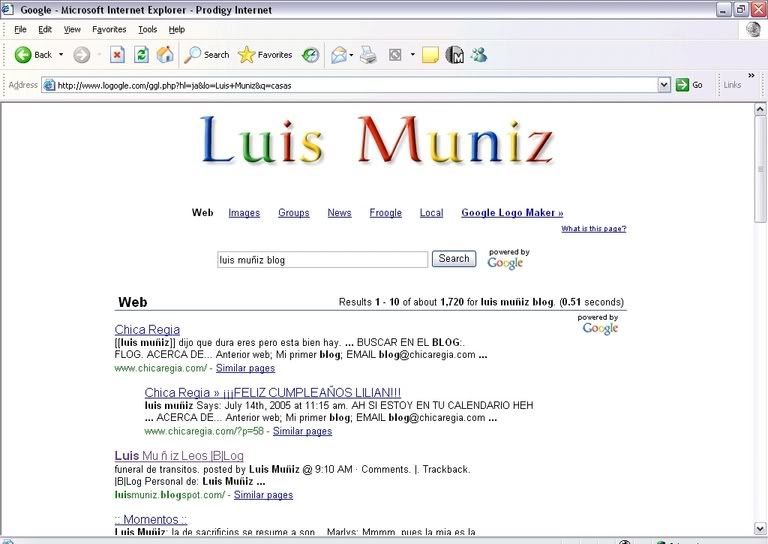This screenshot has height=544, width=768.
Task: Open the ':: Momentos ::' result link
Action: point(151,520)
